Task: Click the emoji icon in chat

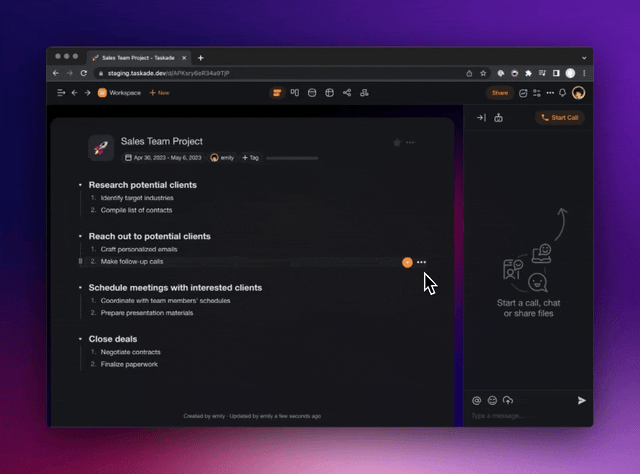Action: pyautogui.click(x=492, y=400)
